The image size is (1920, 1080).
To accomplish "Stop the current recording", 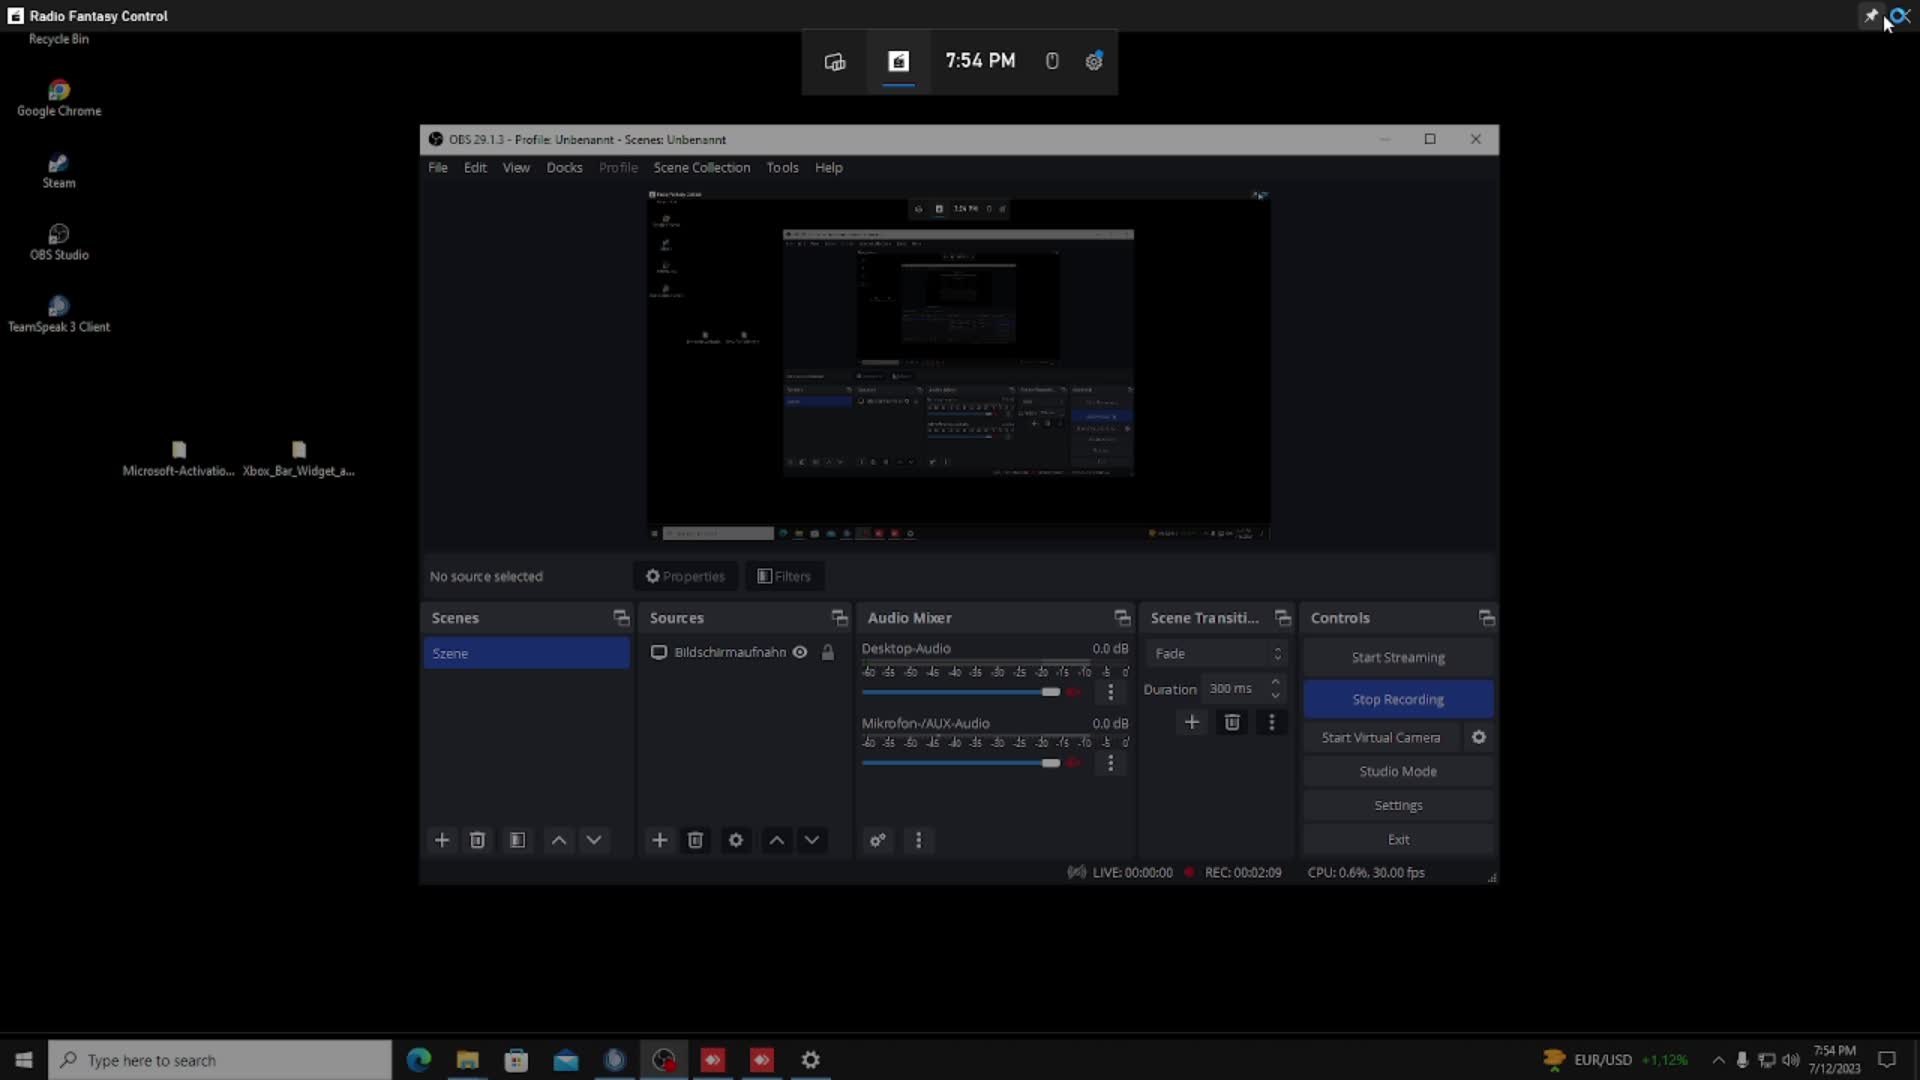I will [1398, 698].
